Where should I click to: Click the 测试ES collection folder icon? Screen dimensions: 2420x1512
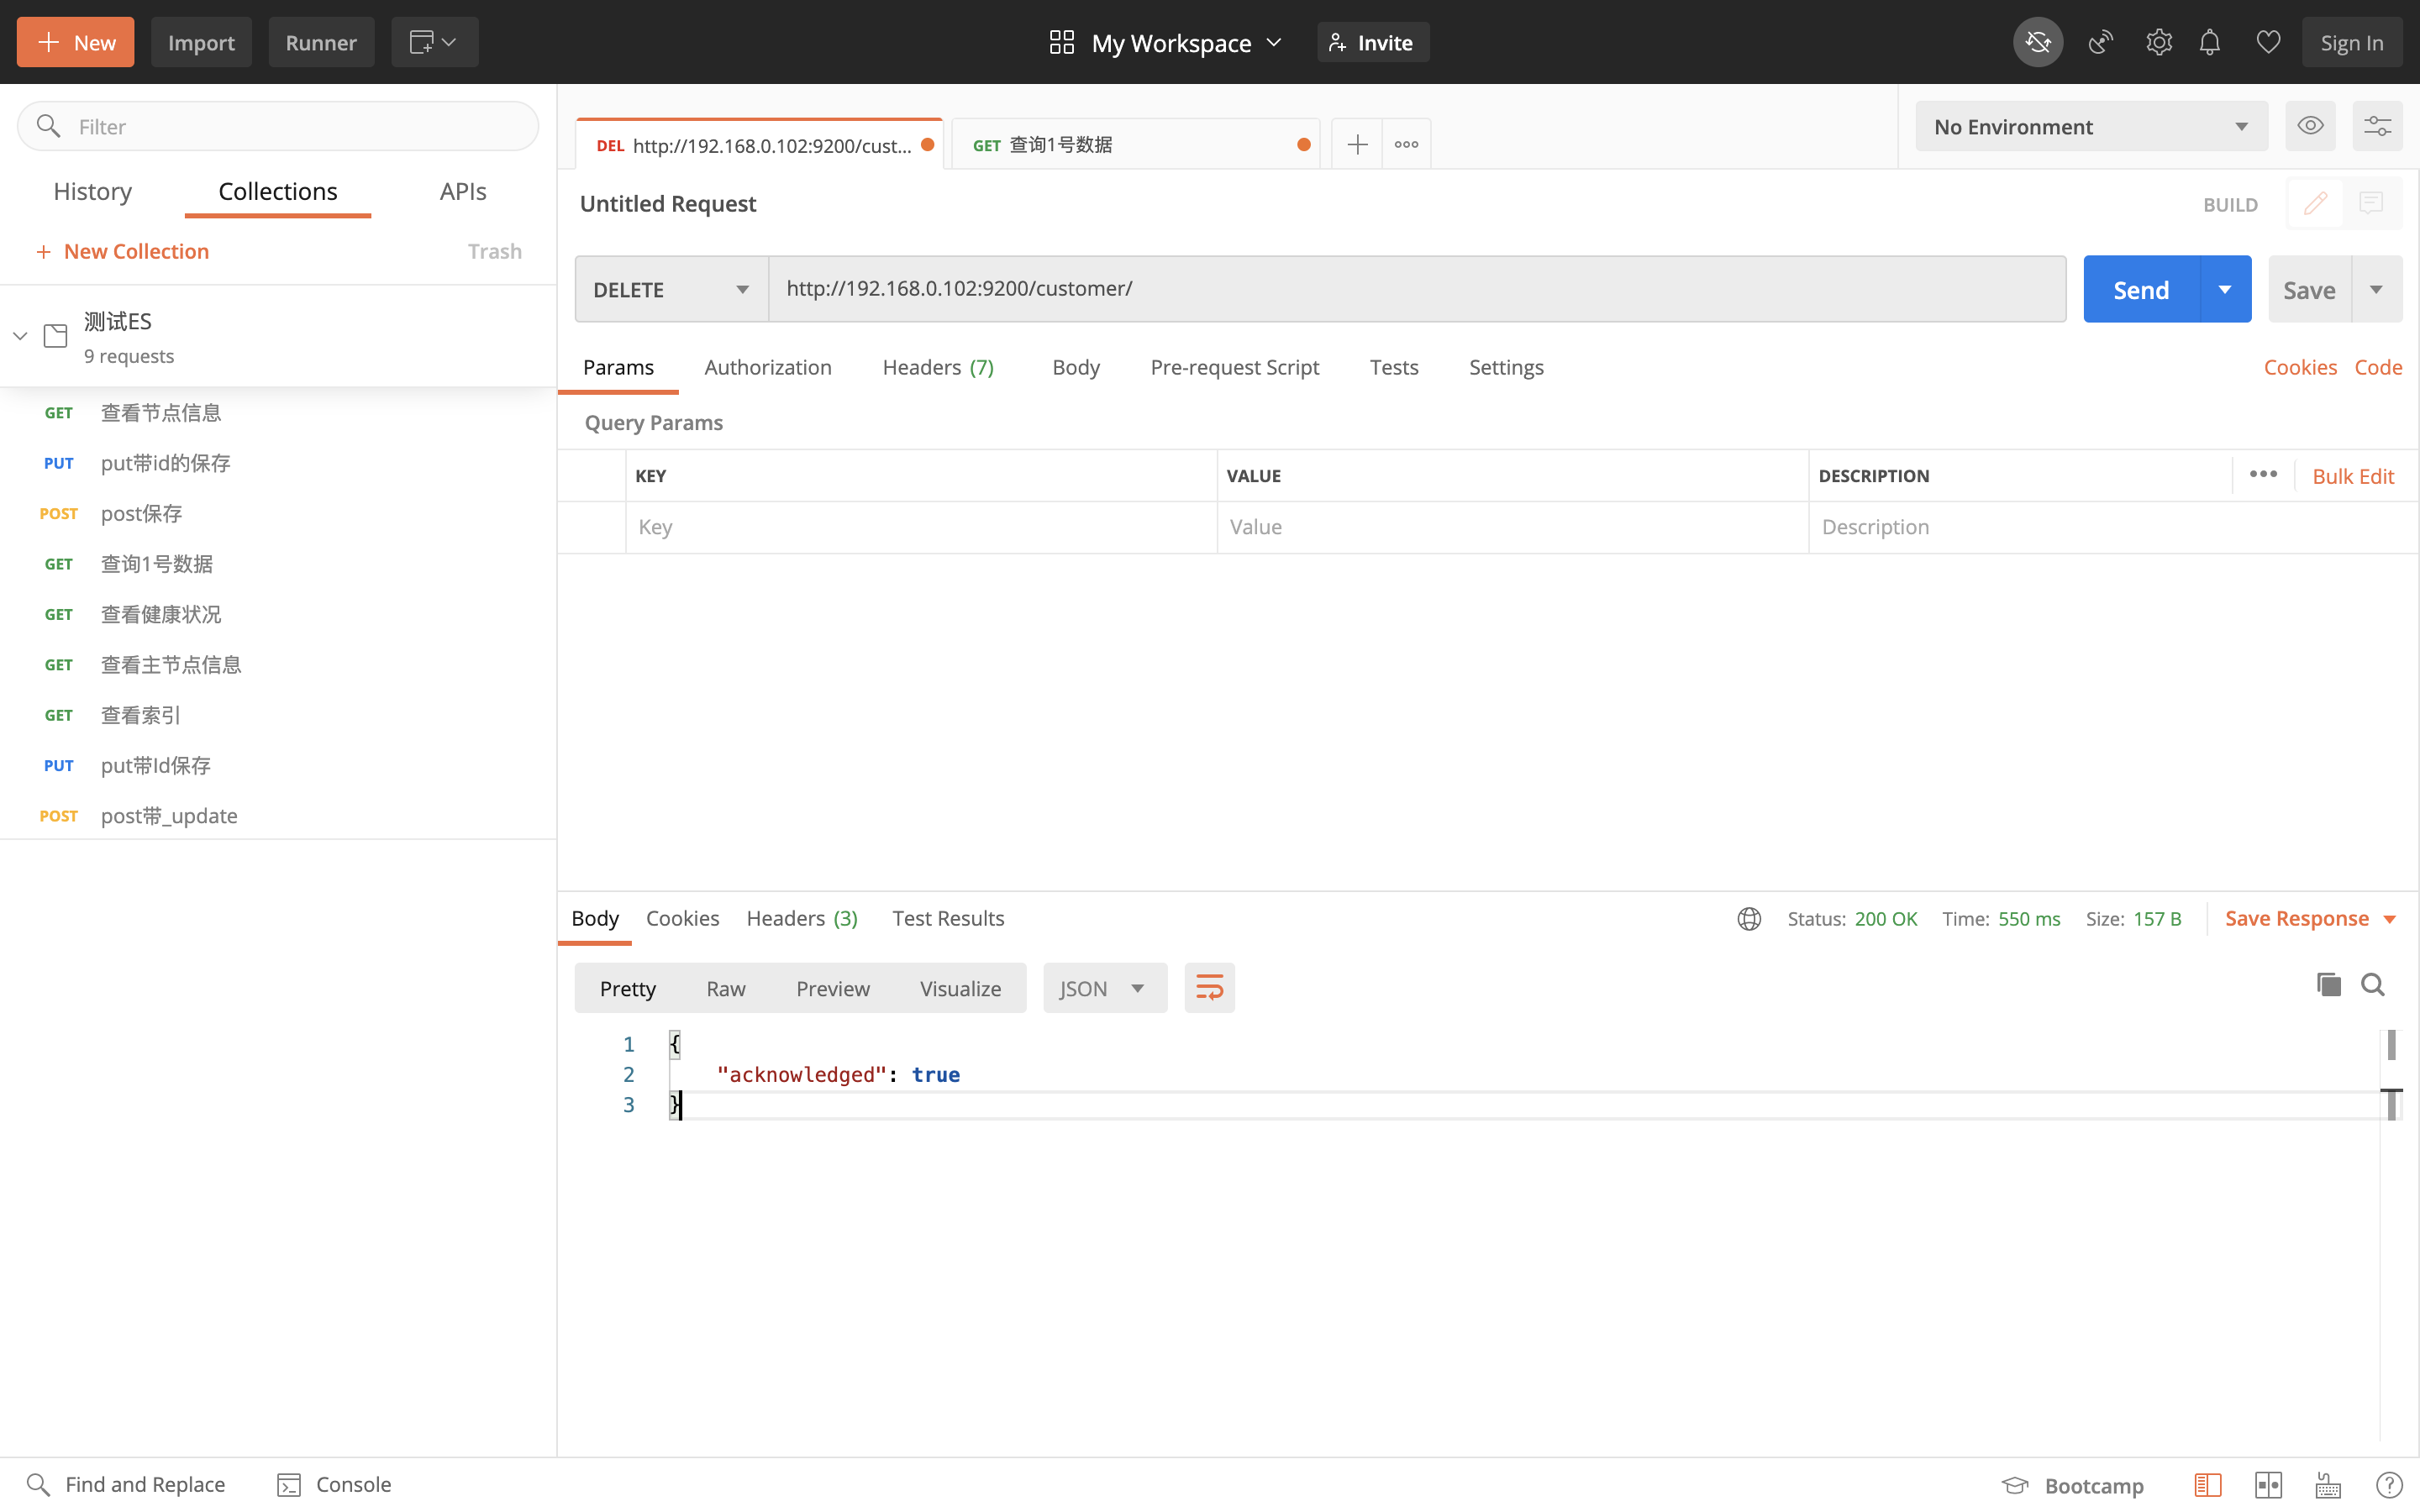56,336
